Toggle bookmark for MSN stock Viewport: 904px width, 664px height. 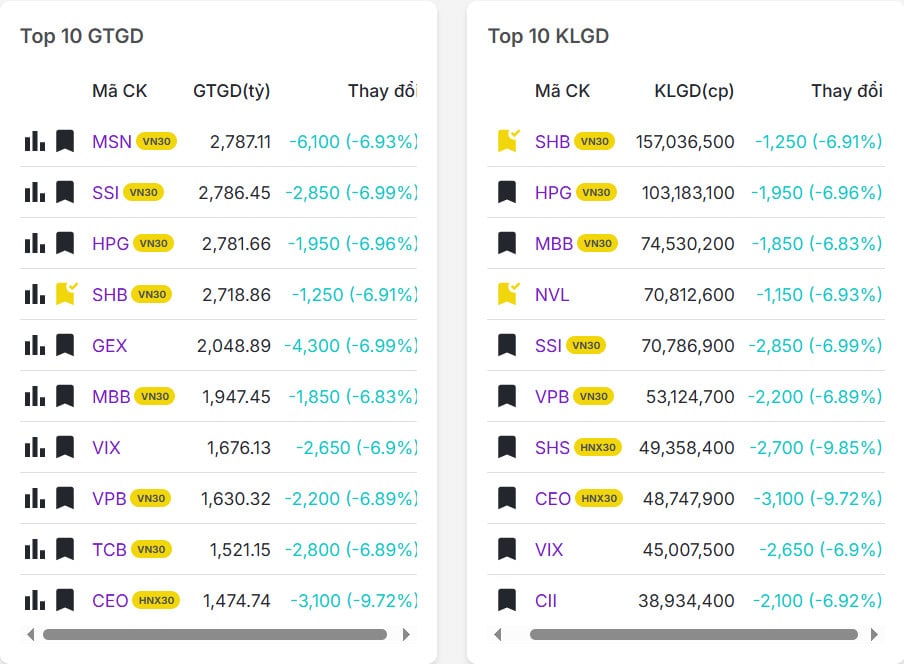tap(65, 141)
